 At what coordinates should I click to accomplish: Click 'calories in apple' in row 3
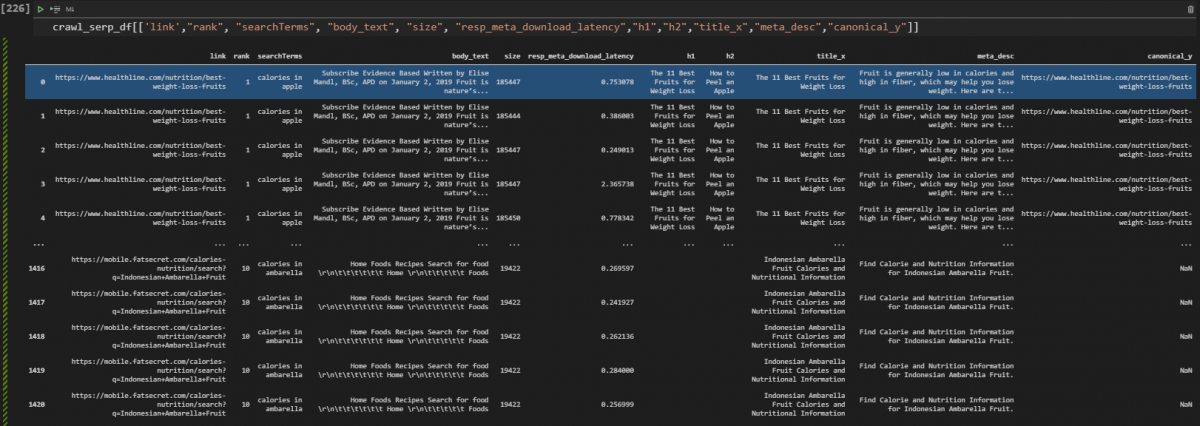pyautogui.click(x=281, y=184)
